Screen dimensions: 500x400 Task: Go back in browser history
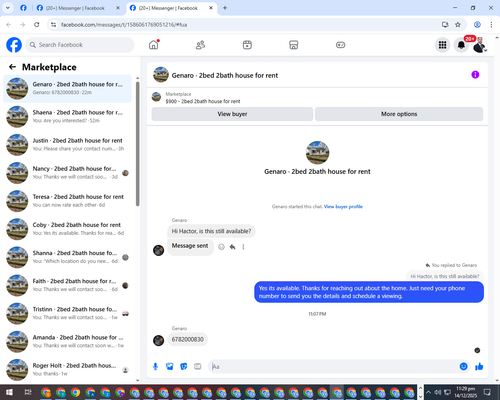point(9,25)
